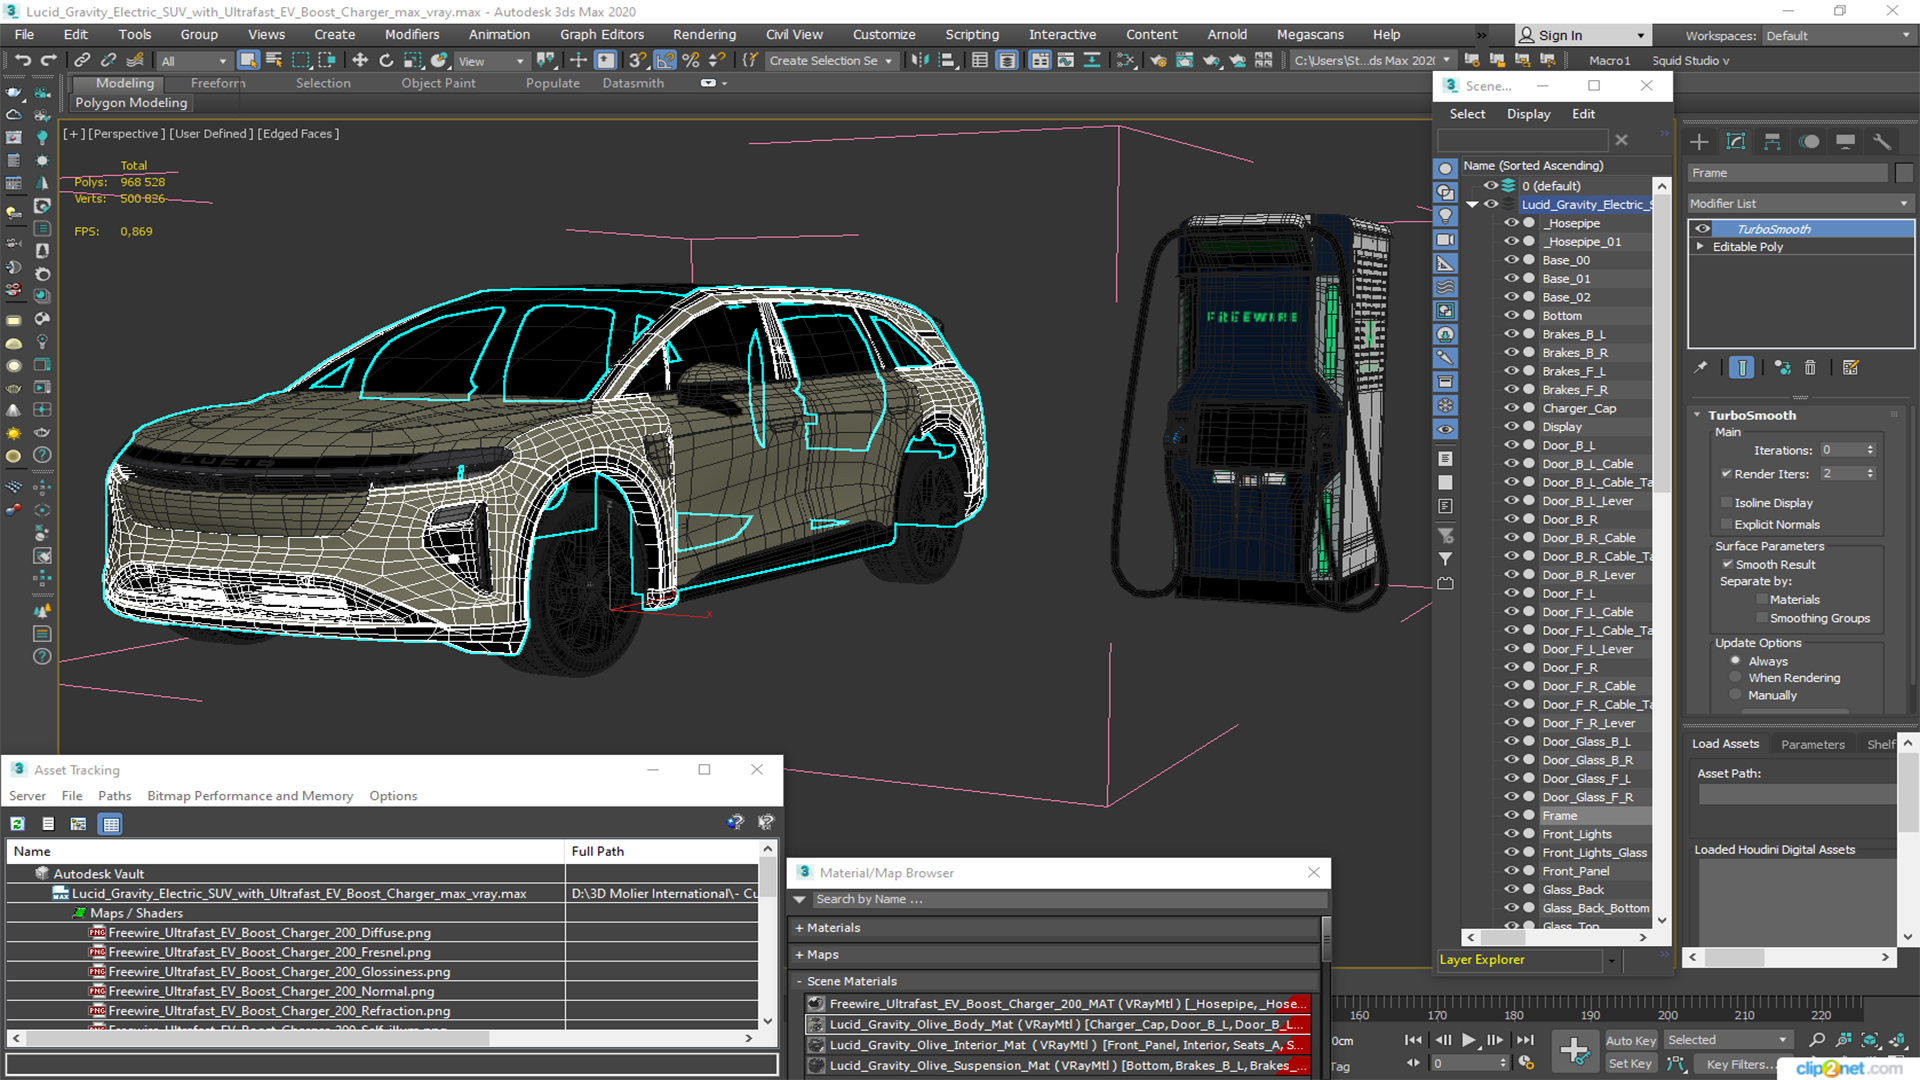The height and width of the screenshot is (1080, 1920).
Task: Open Paths menu in Asset Tracking
Action: [114, 796]
